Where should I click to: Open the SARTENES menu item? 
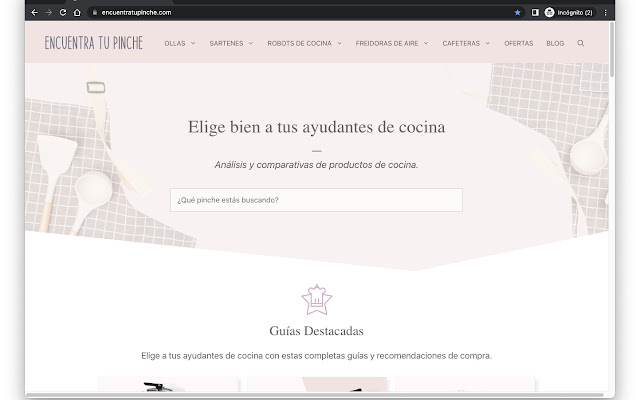pos(226,43)
